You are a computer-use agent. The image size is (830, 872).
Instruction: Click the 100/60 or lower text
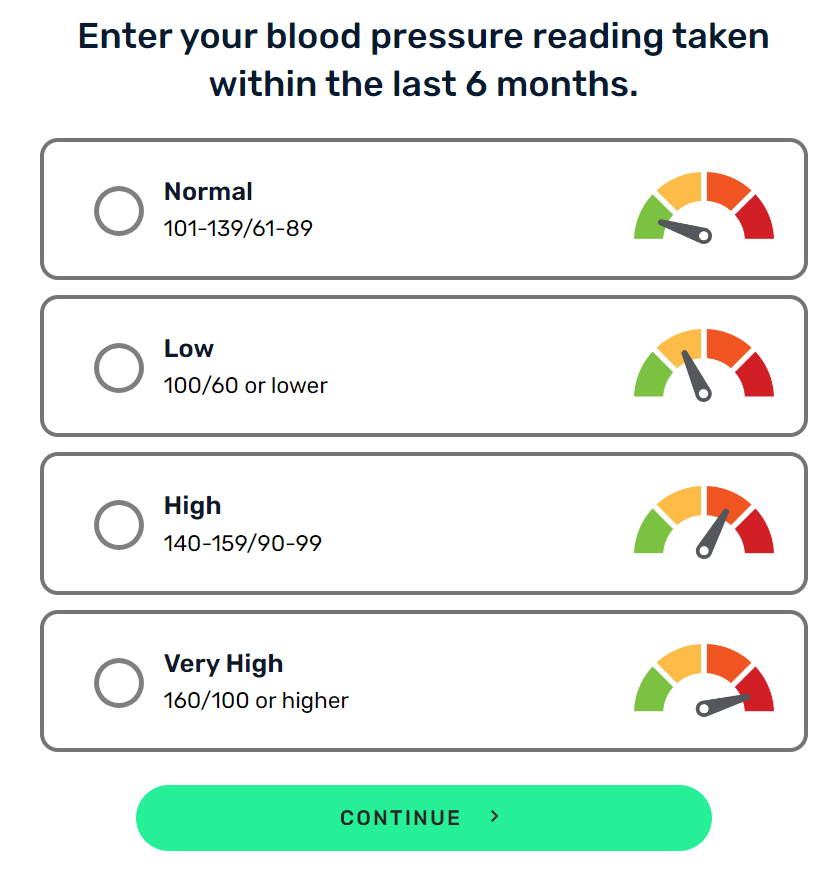245,385
